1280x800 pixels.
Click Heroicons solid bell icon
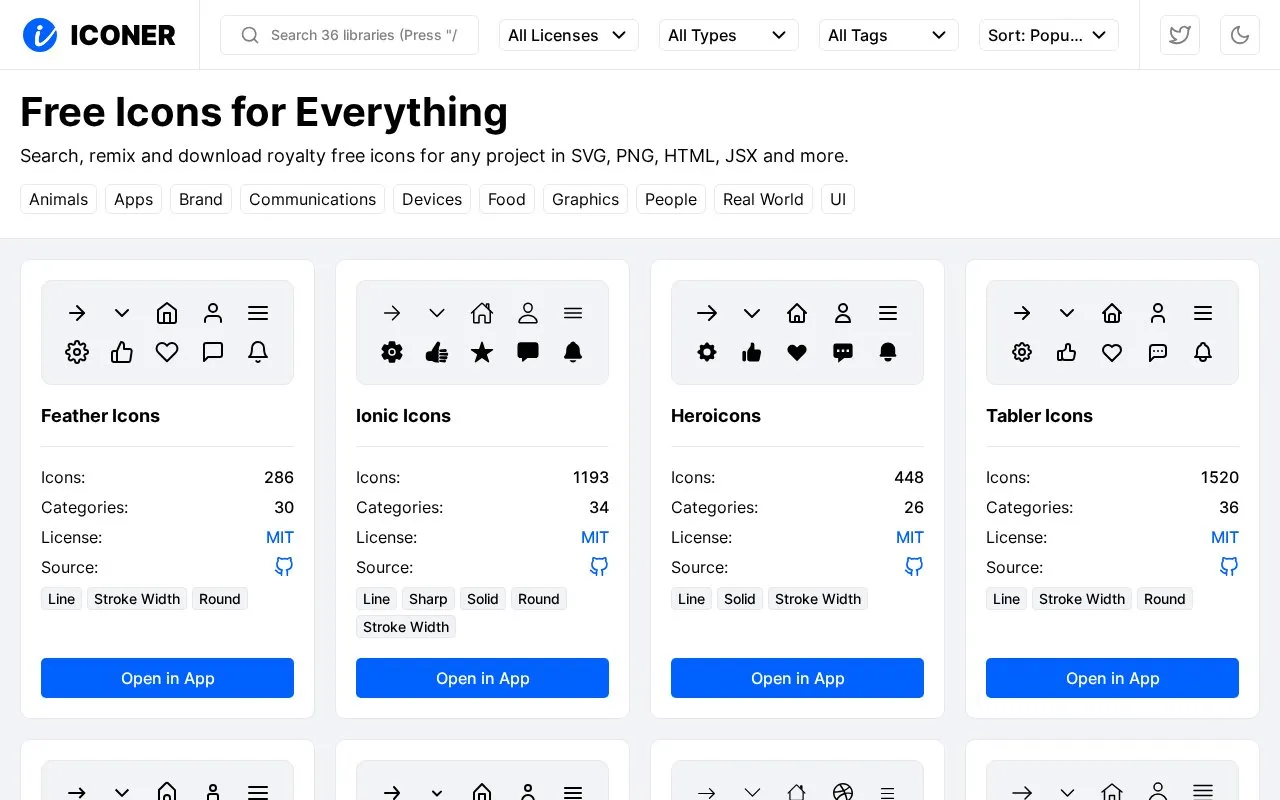coord(888,352)
